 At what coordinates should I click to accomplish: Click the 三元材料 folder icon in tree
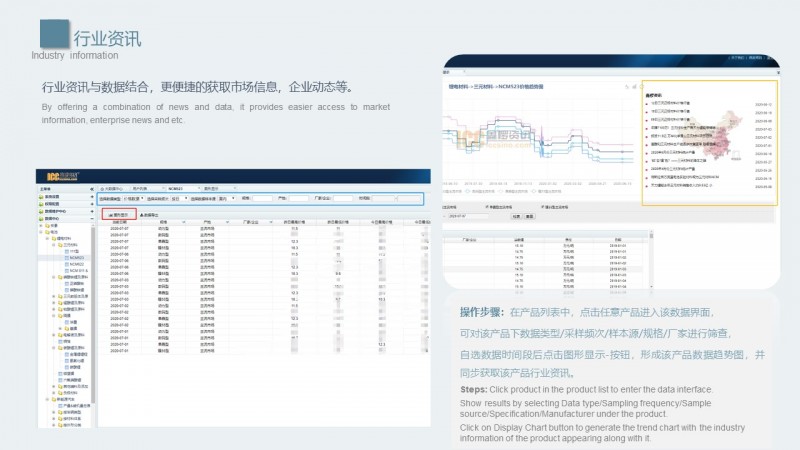click(x=61, y=244)
